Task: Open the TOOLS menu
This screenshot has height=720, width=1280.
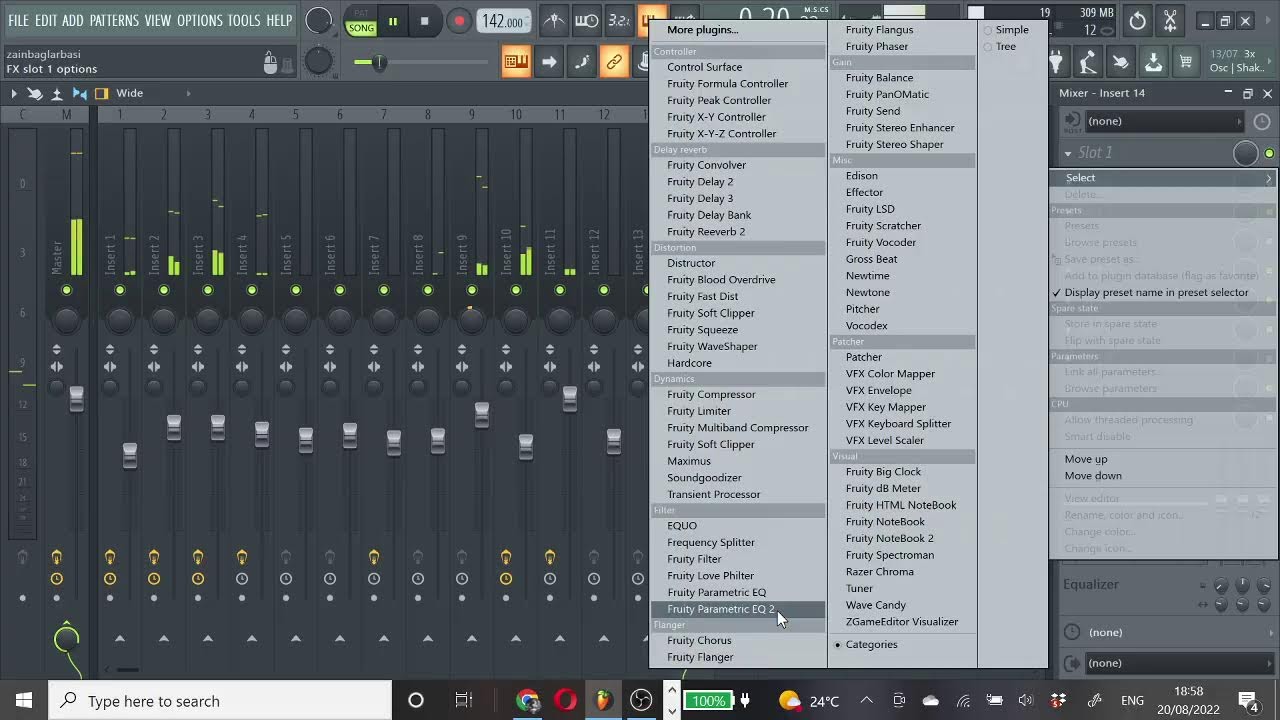Action: pyautogui.click(x=244, y=20)
